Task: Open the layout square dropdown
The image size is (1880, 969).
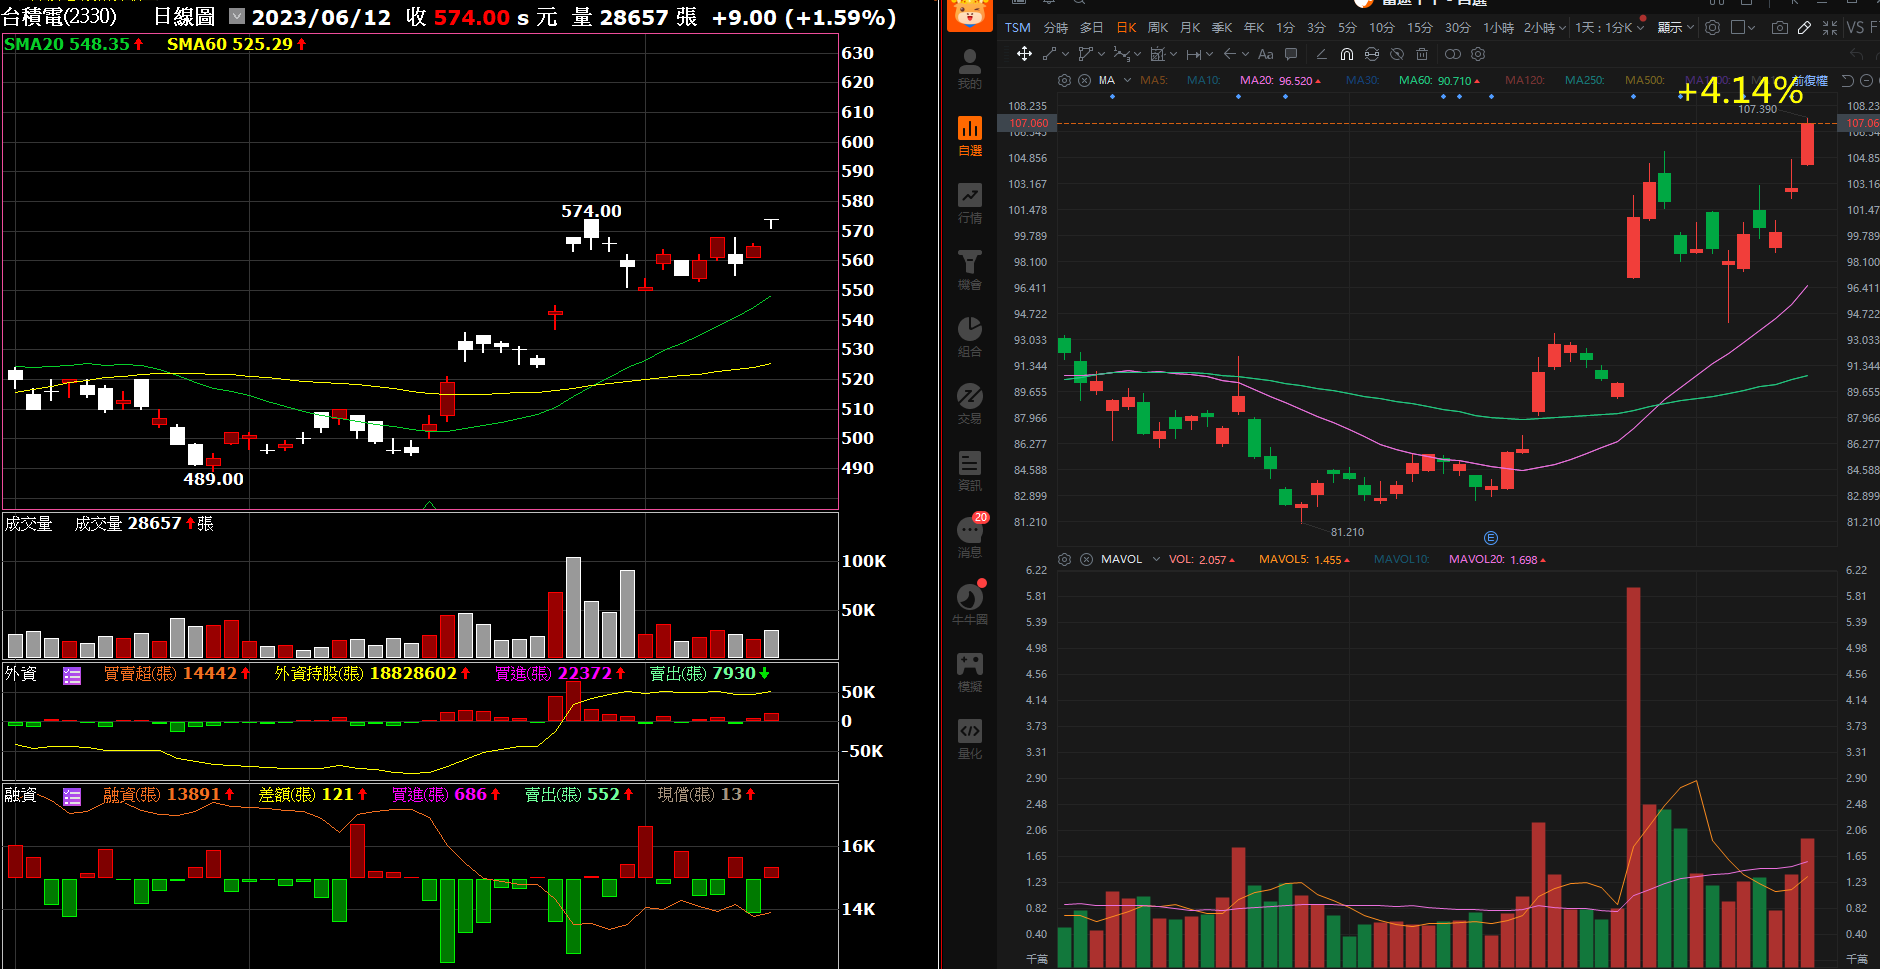Action: coord(1743,28)
